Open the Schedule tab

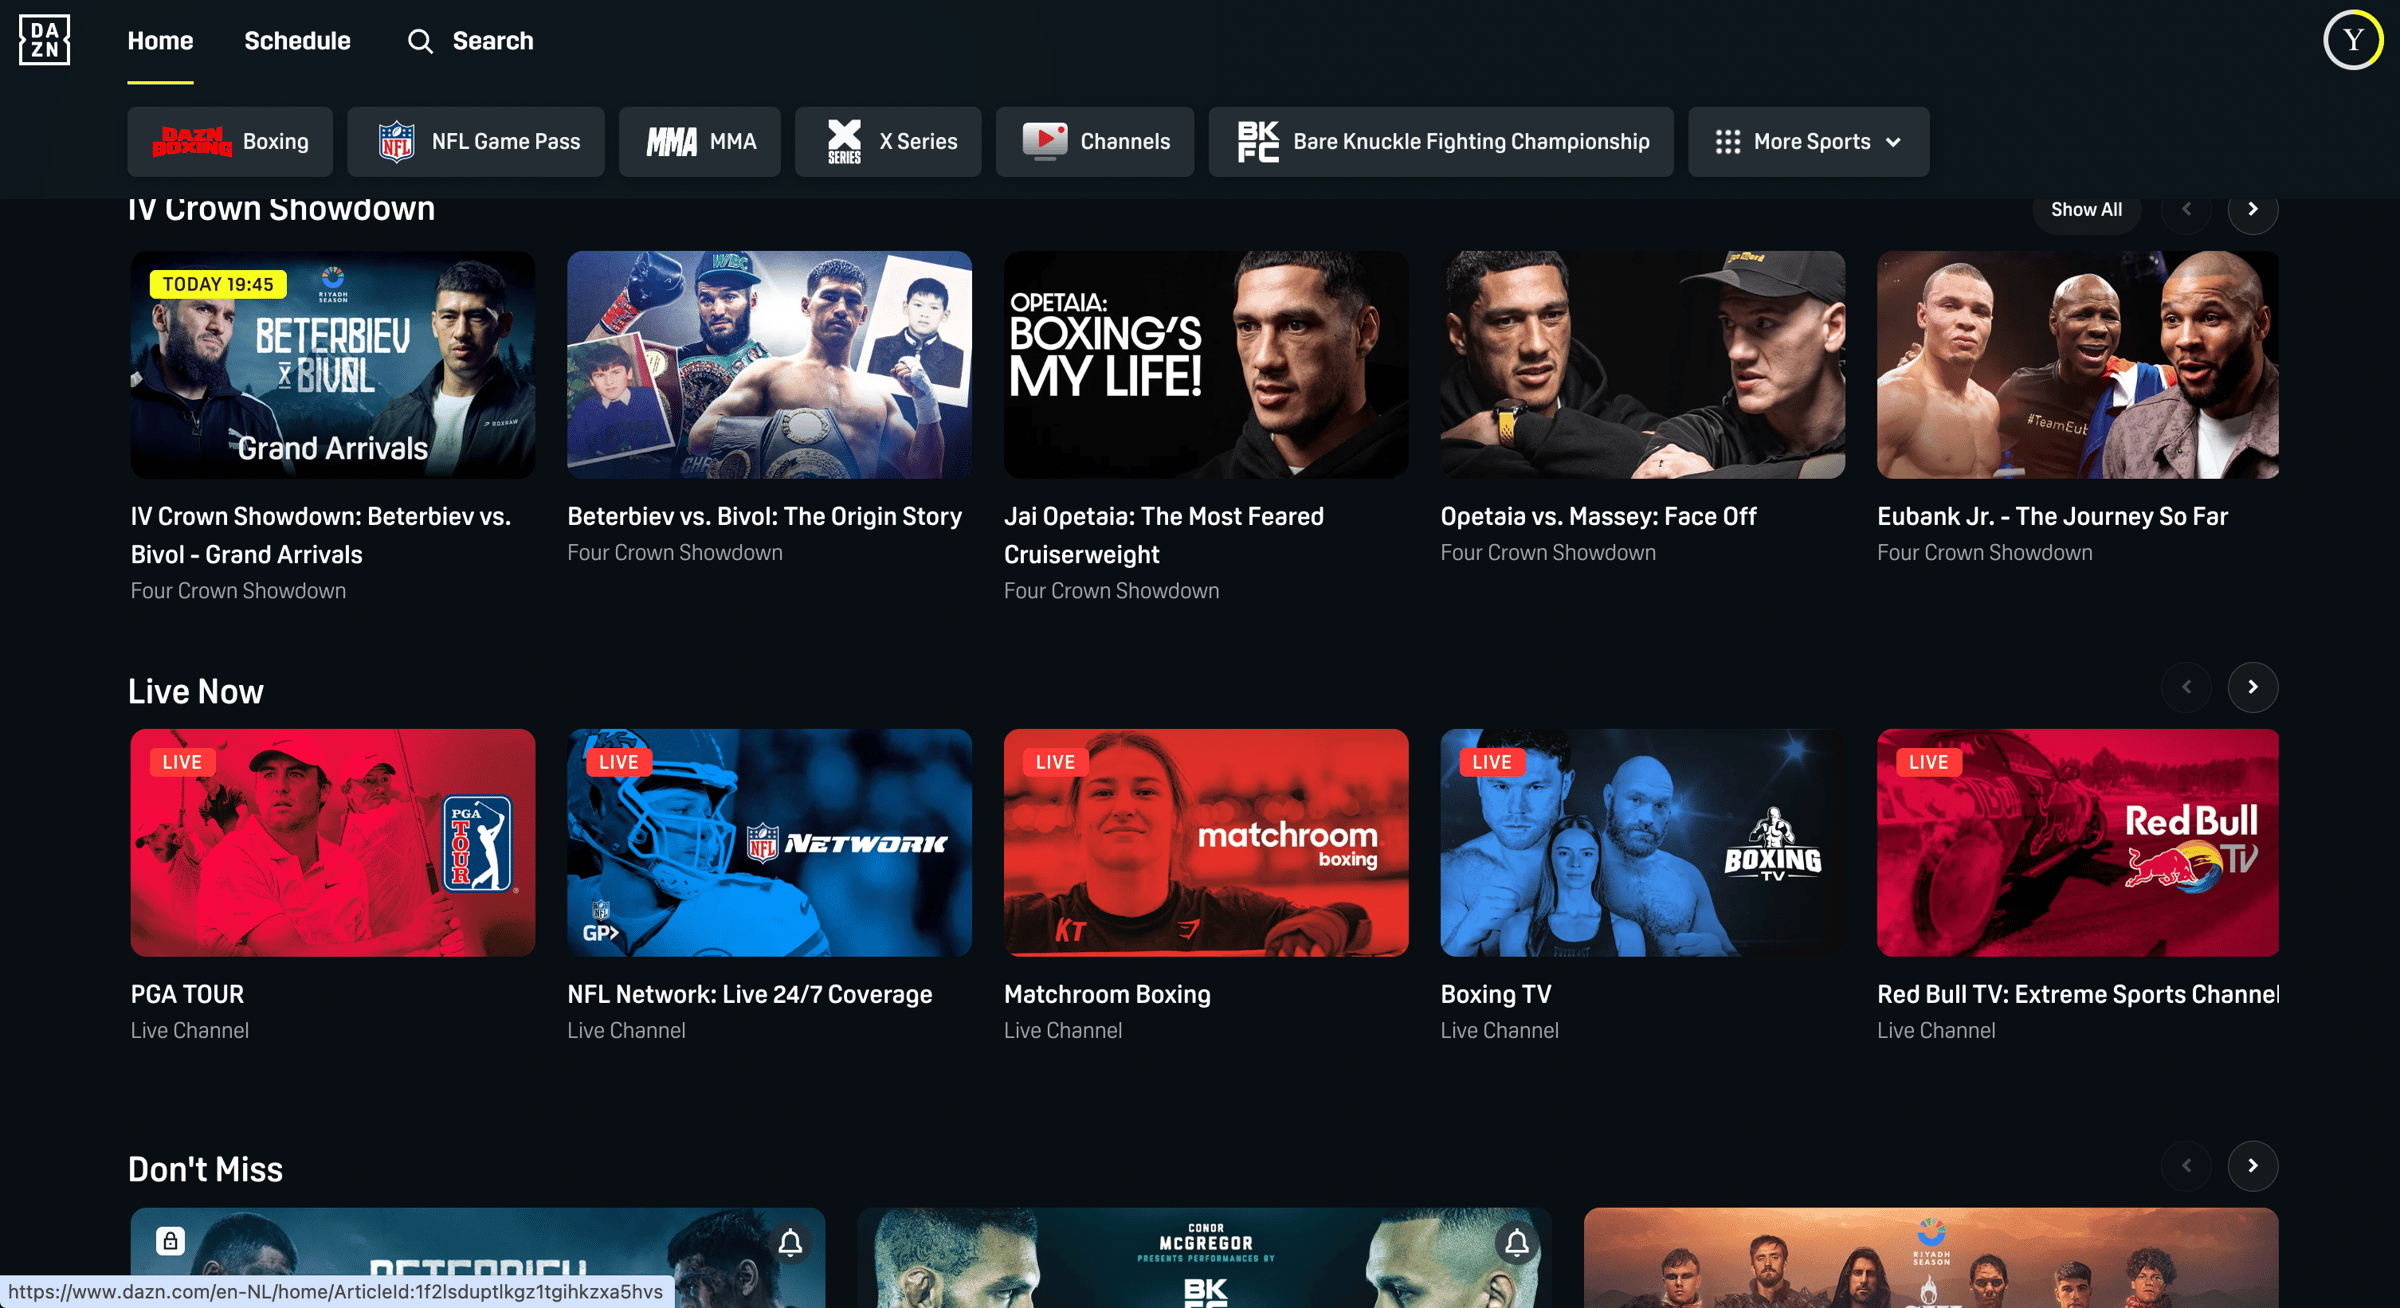[297, 41]
